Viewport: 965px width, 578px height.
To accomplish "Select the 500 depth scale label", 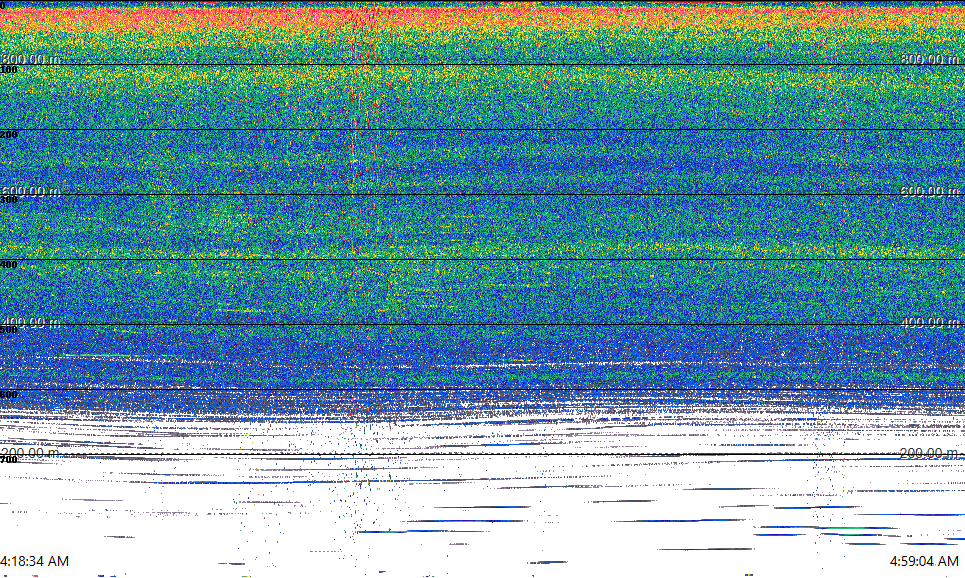I will 9,329.
